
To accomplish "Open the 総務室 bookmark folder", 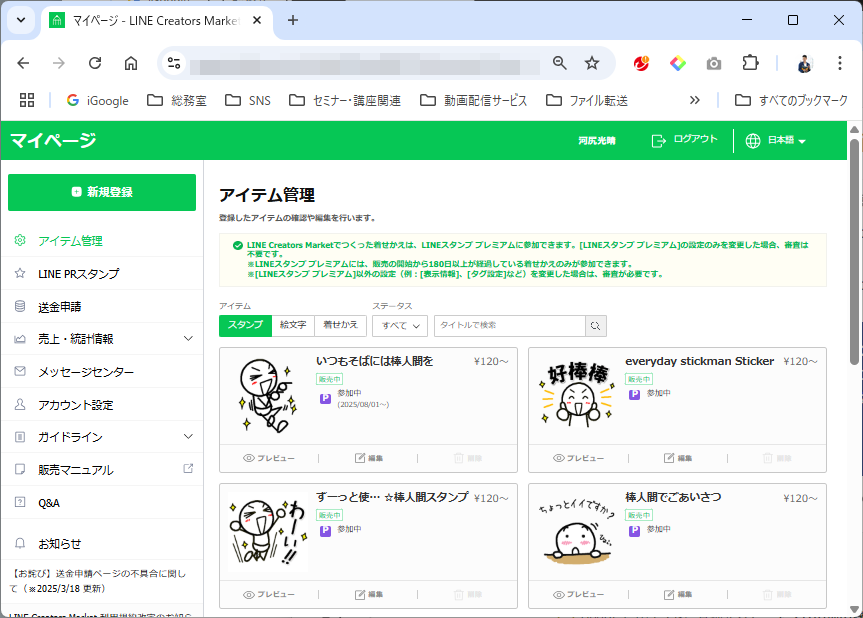I will 177,101.
